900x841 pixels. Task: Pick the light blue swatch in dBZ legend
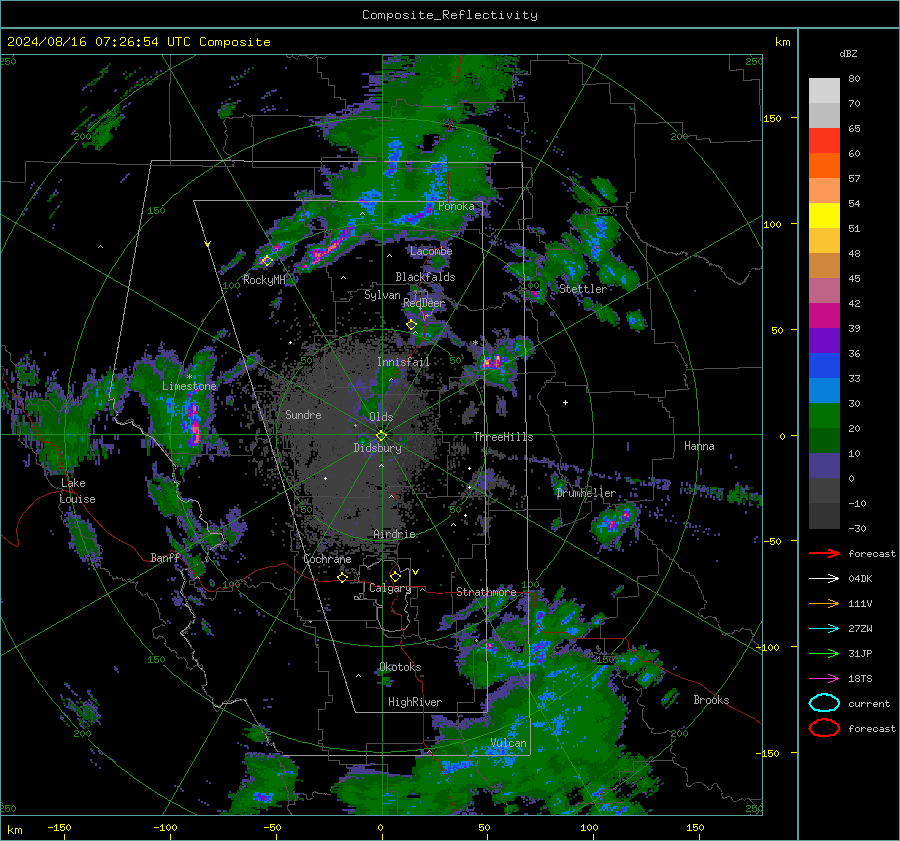coord(824,391)
